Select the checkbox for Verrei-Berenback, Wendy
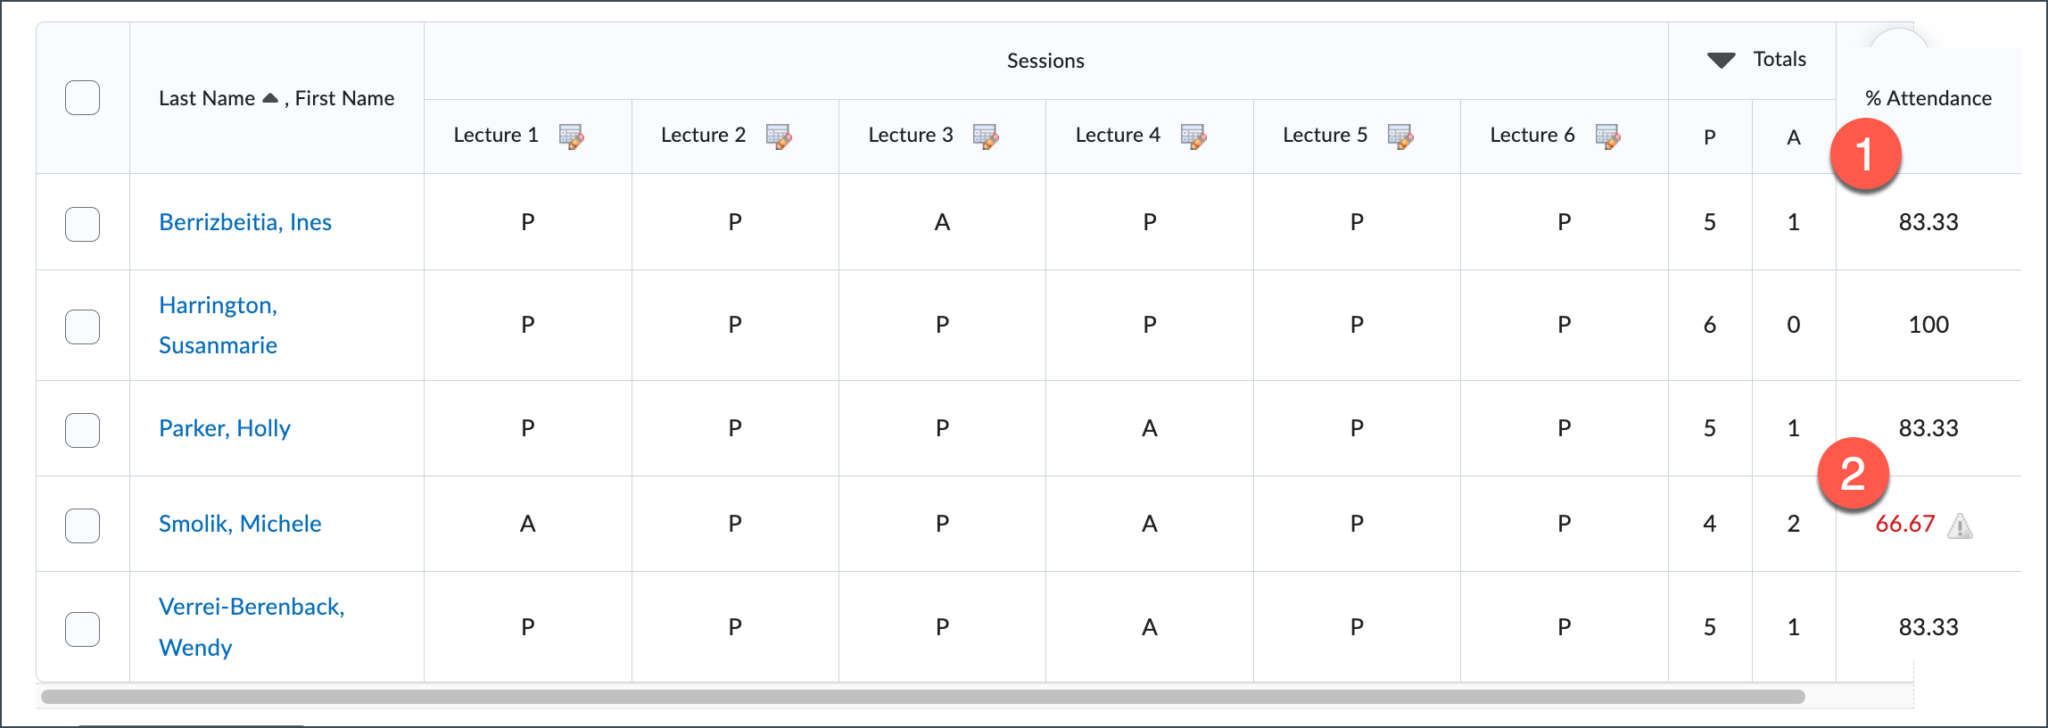Viewport: 2048px width, 728px height. click(x=82, y=628)
